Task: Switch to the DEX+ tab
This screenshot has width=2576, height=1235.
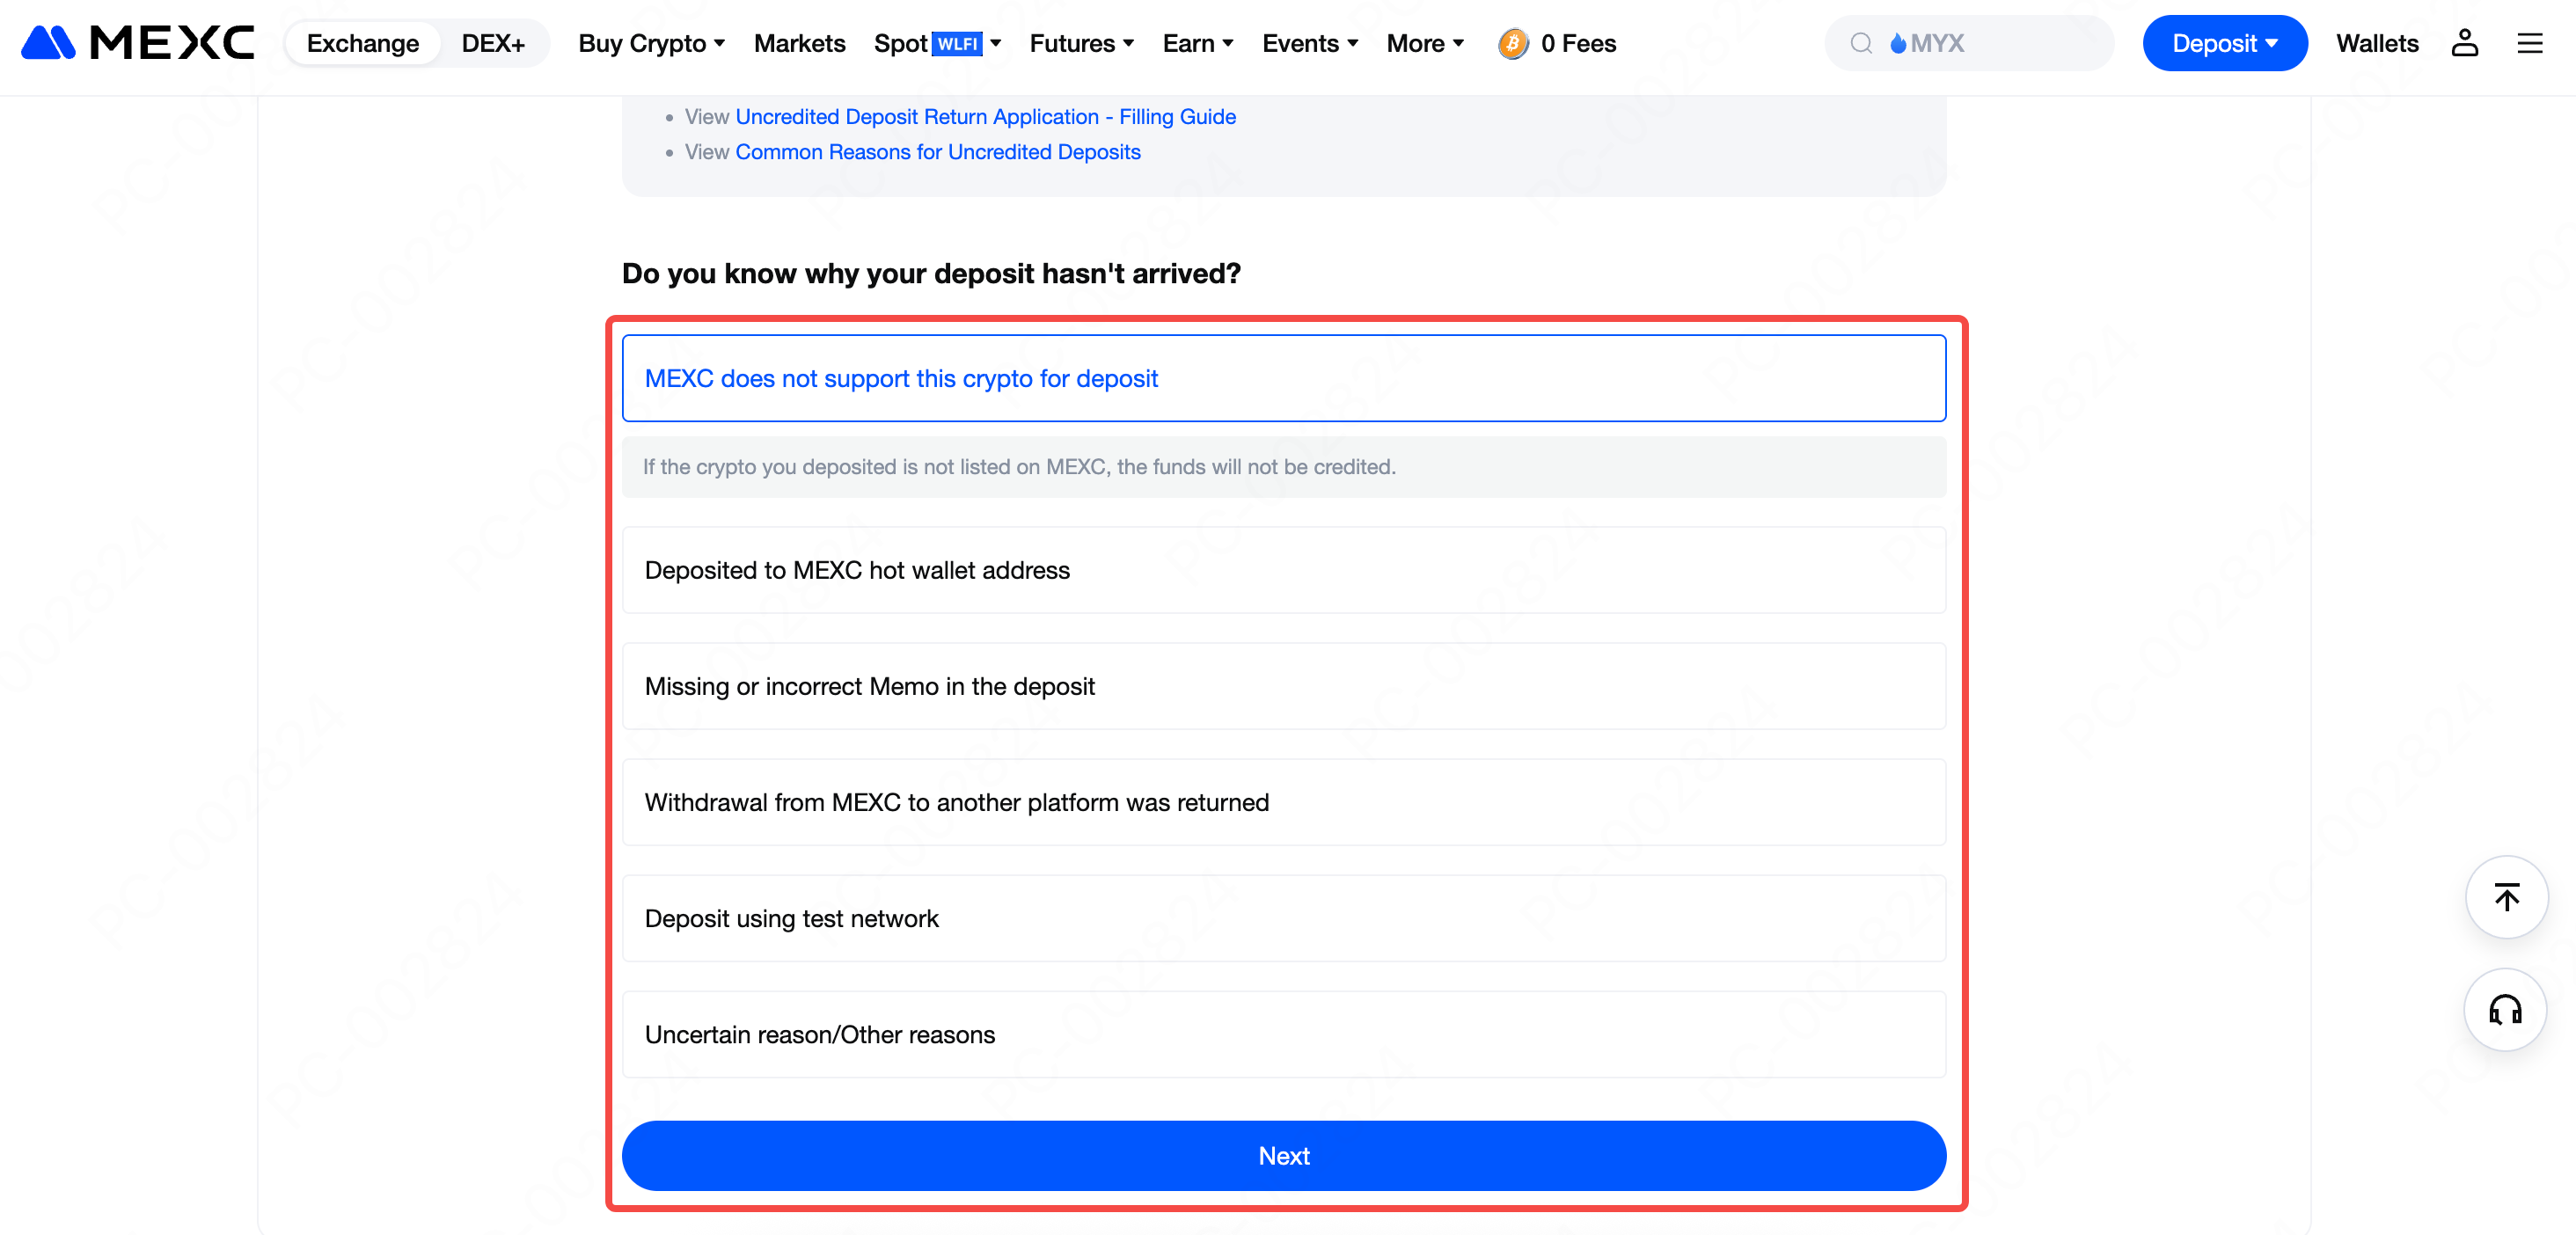Action: (x=493, y=43)
